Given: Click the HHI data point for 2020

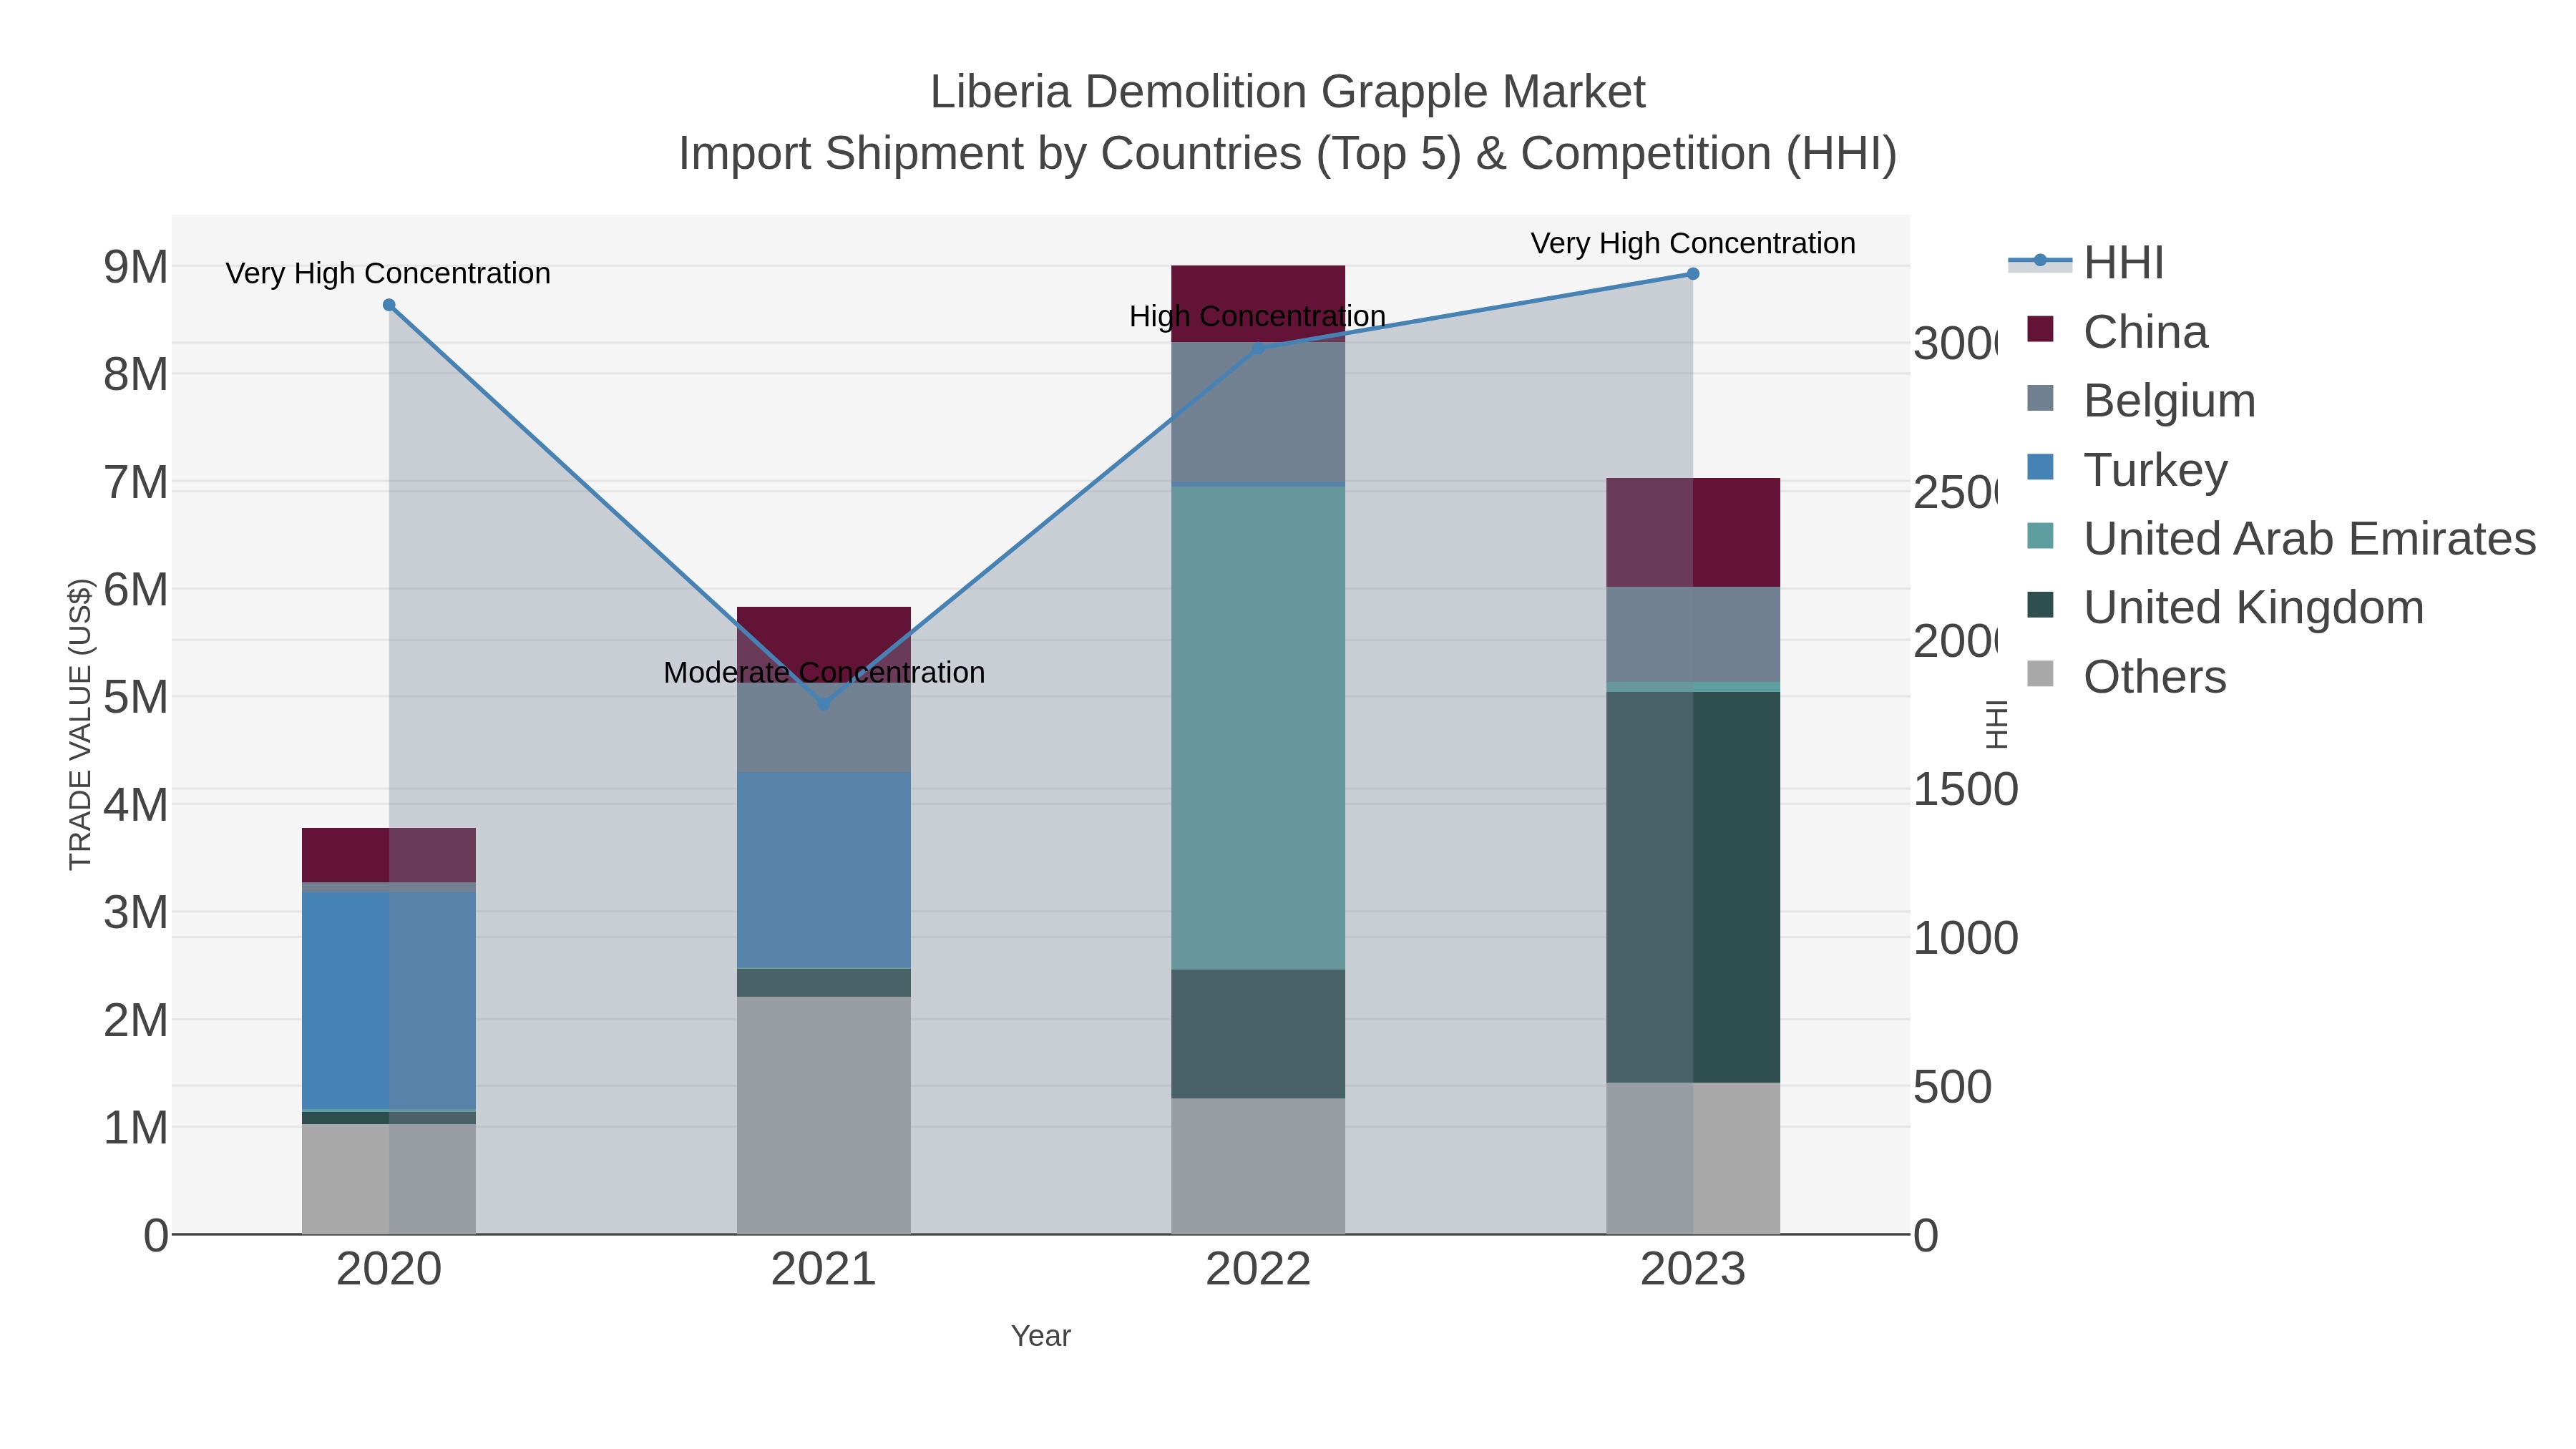Looking at the screenshot, I should tap(389, 305).
